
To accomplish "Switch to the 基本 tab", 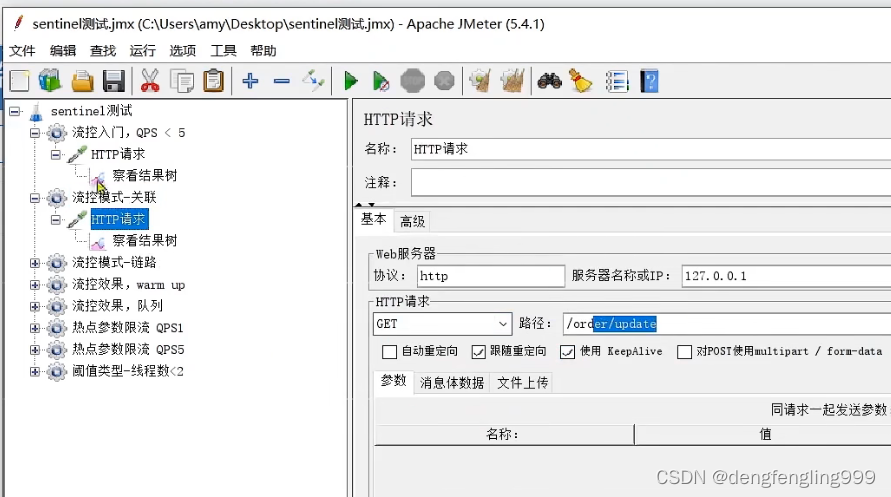I will point(374,220).
